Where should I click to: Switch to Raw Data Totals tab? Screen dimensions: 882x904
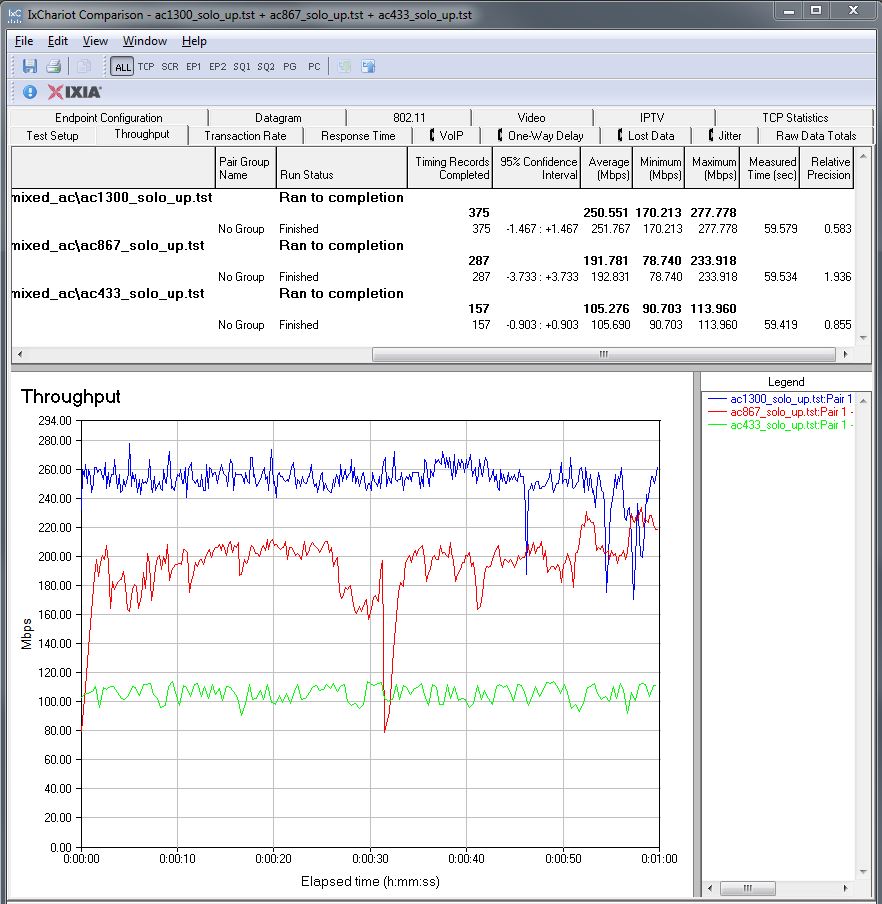coord(816,136)
